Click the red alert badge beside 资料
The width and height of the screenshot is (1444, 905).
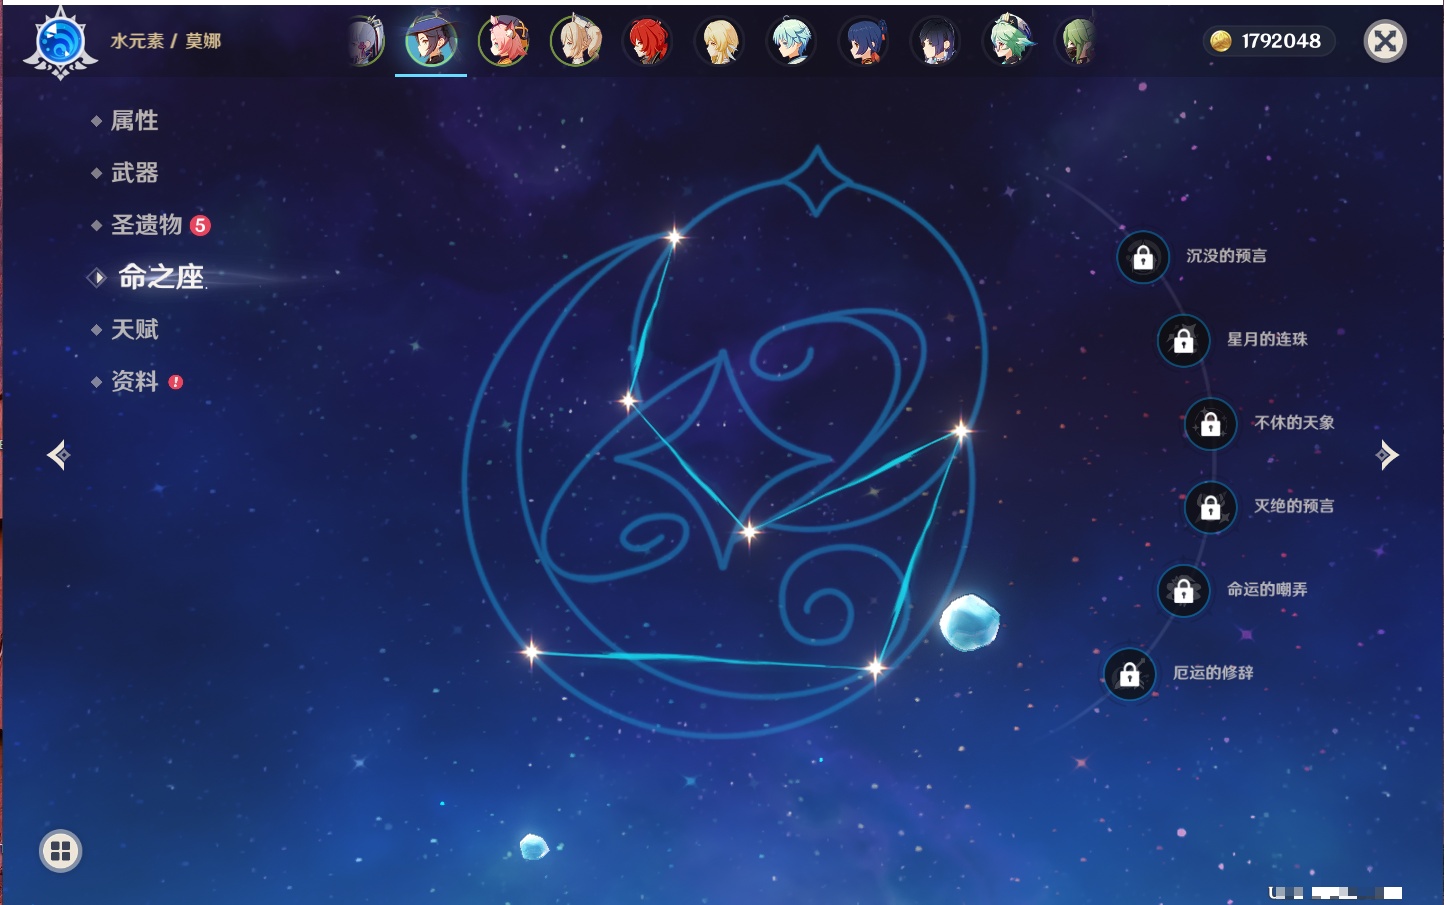[x=176, y=382]
